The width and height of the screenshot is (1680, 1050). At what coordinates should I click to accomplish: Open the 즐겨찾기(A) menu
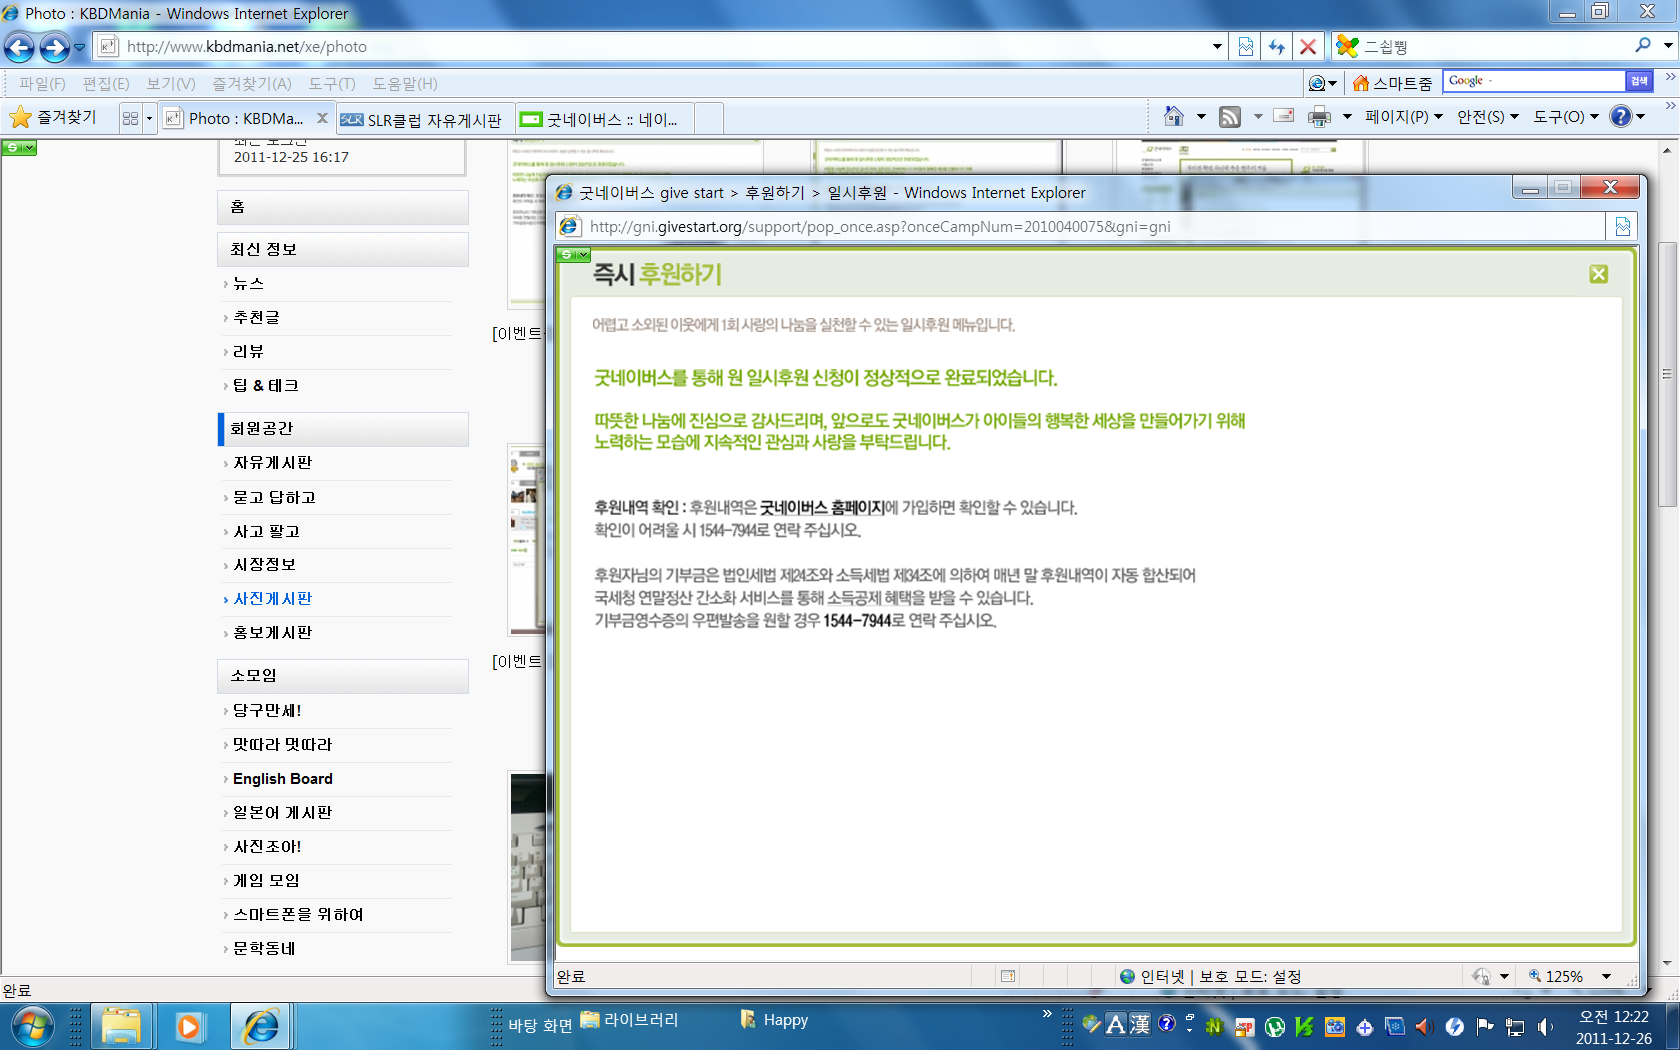coord(252,84)
